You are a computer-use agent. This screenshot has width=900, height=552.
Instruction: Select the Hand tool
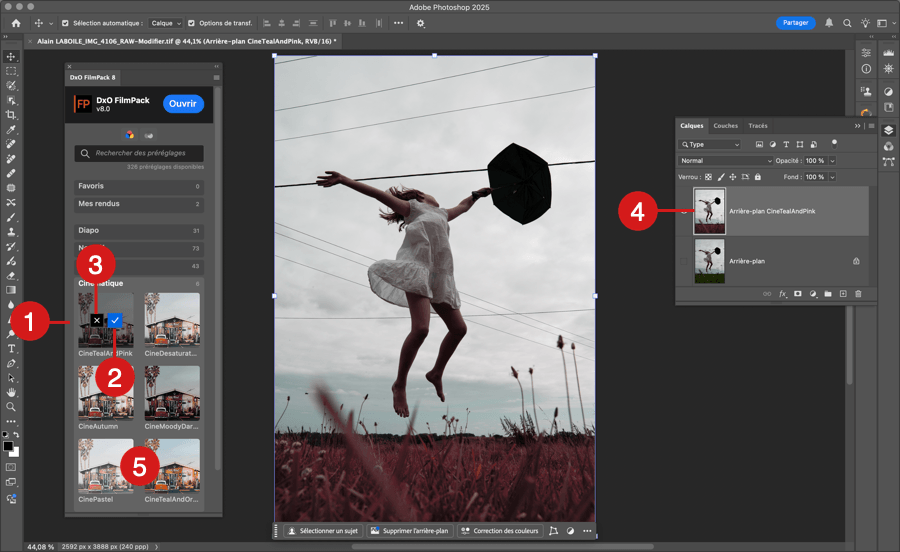click(x=11, y=393)
